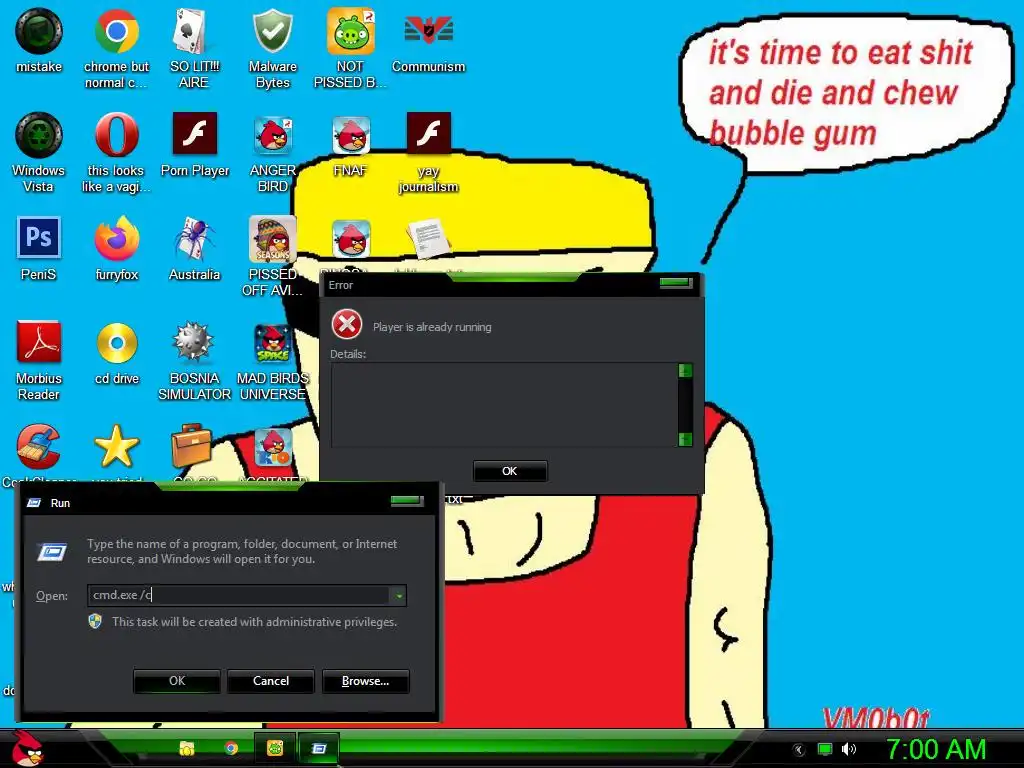
Task: Select the notepad document icon above Error dialog
Action: click(428, 238)
